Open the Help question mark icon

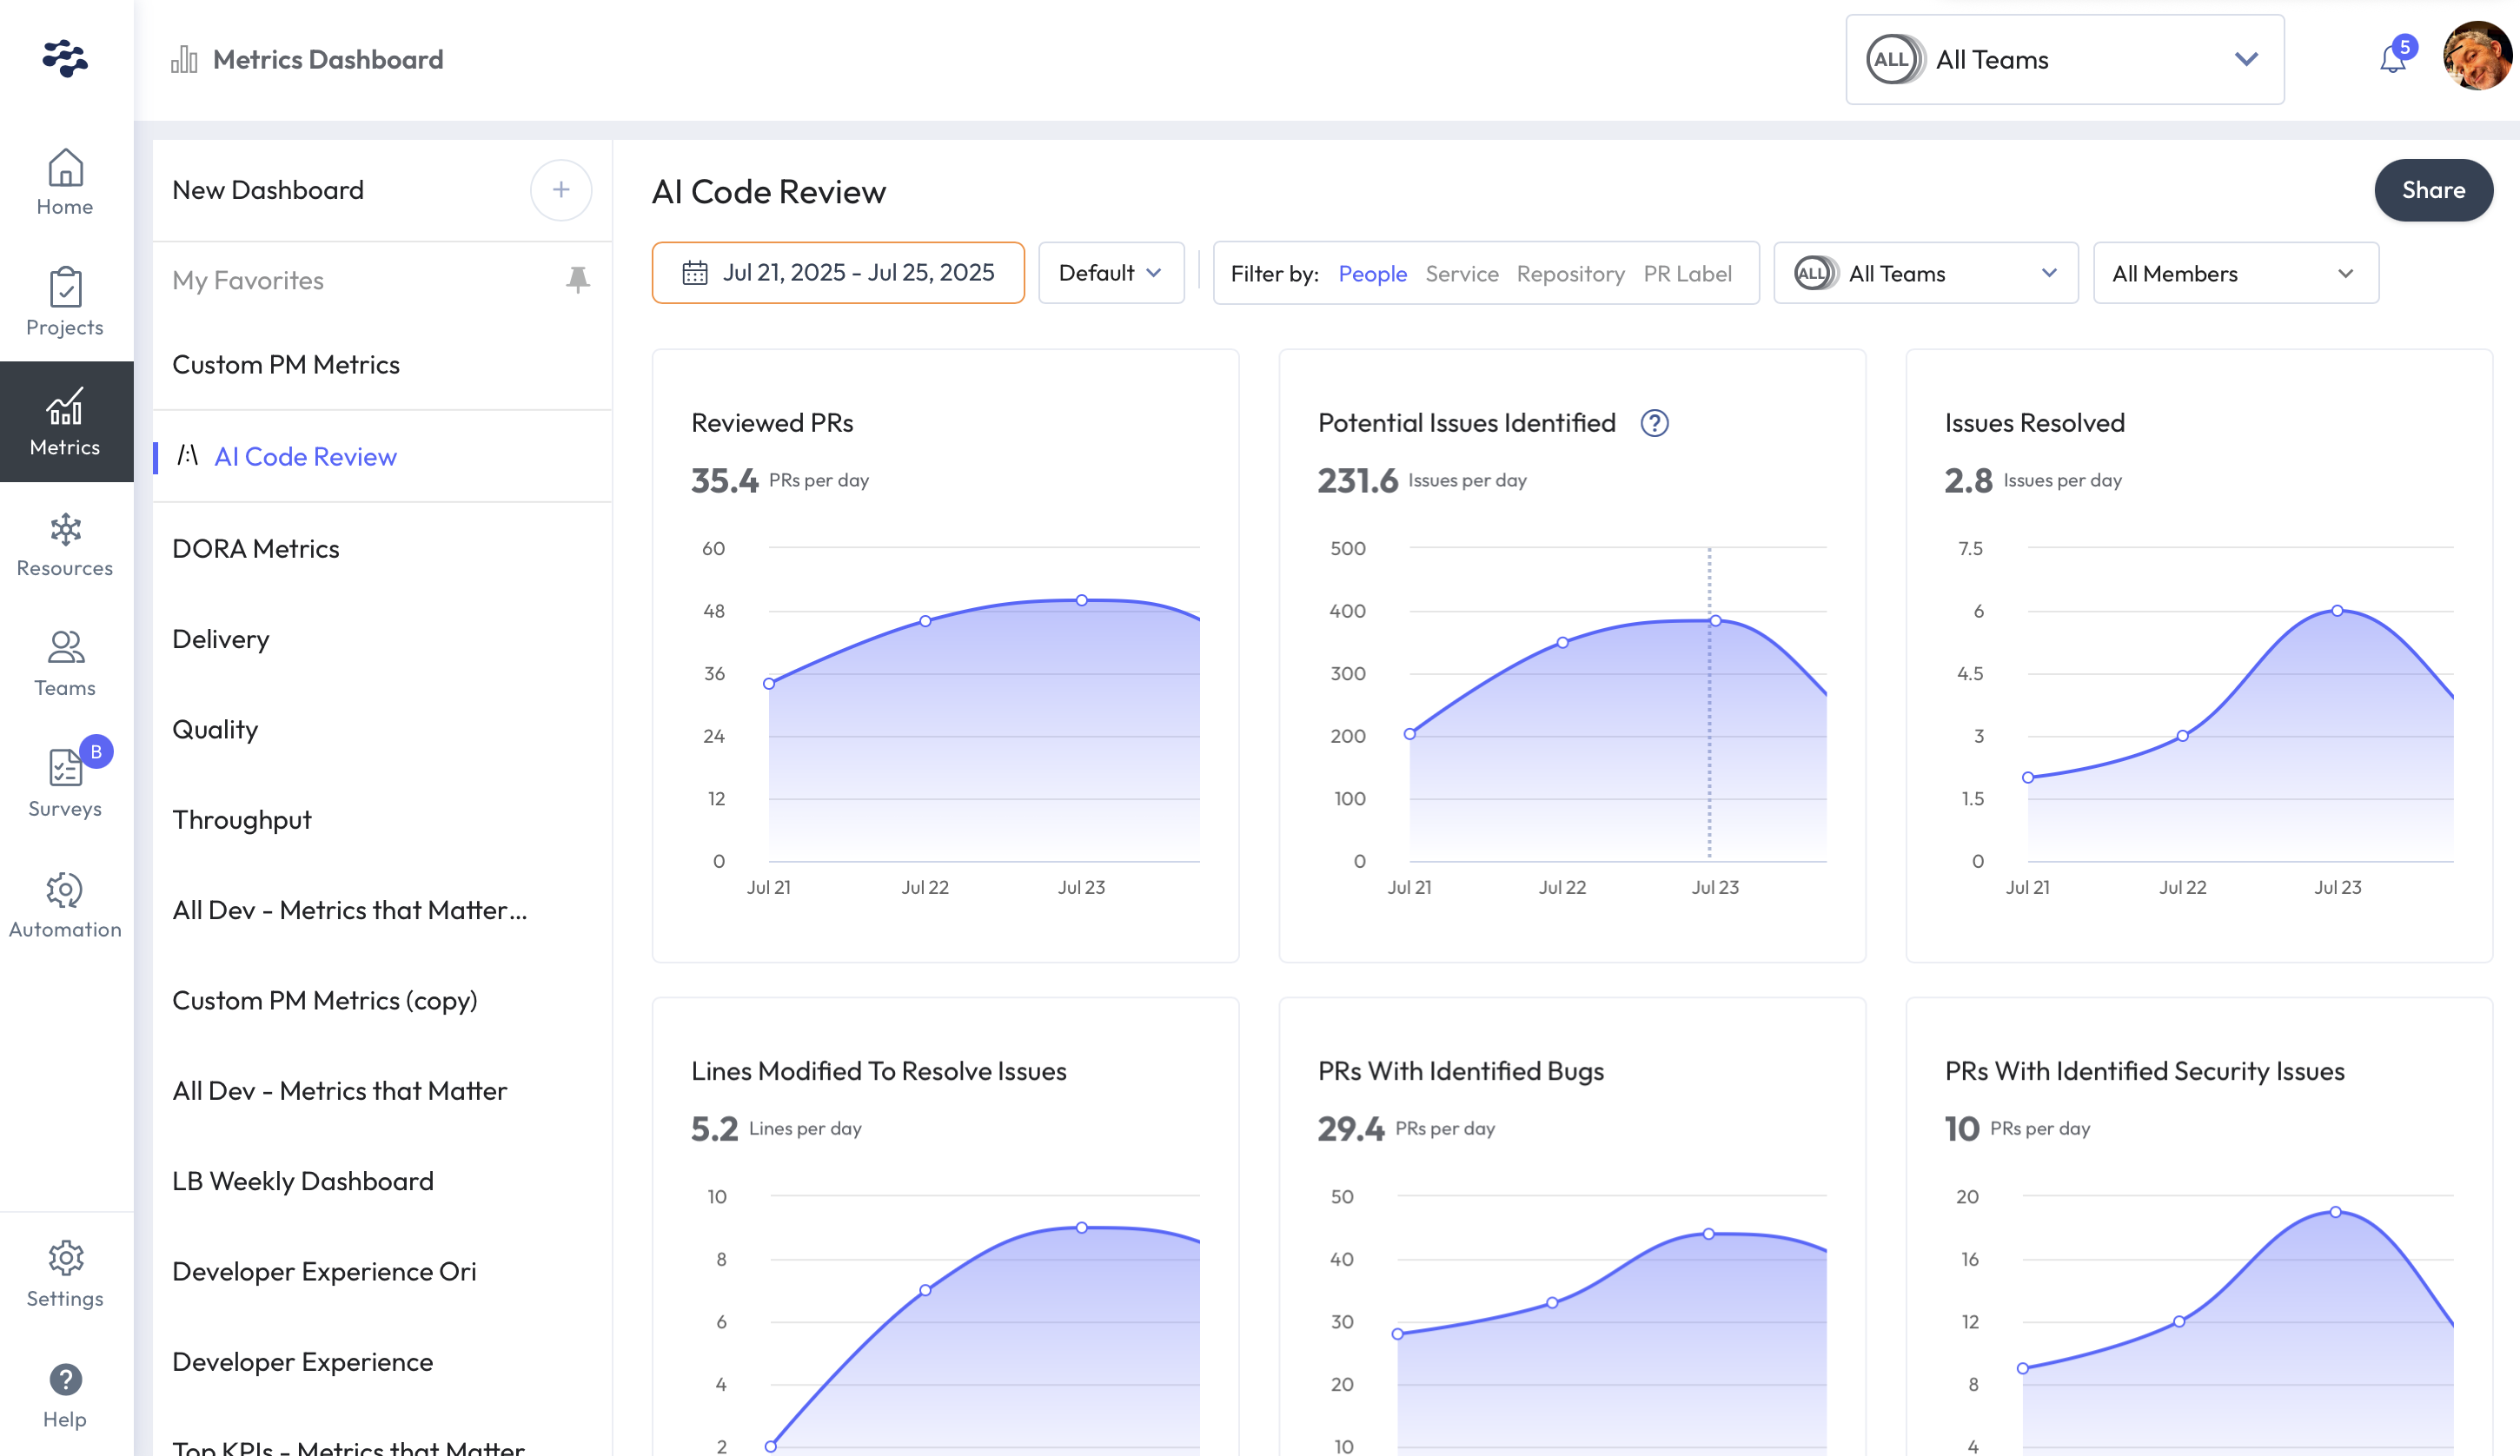[65, 1380]
